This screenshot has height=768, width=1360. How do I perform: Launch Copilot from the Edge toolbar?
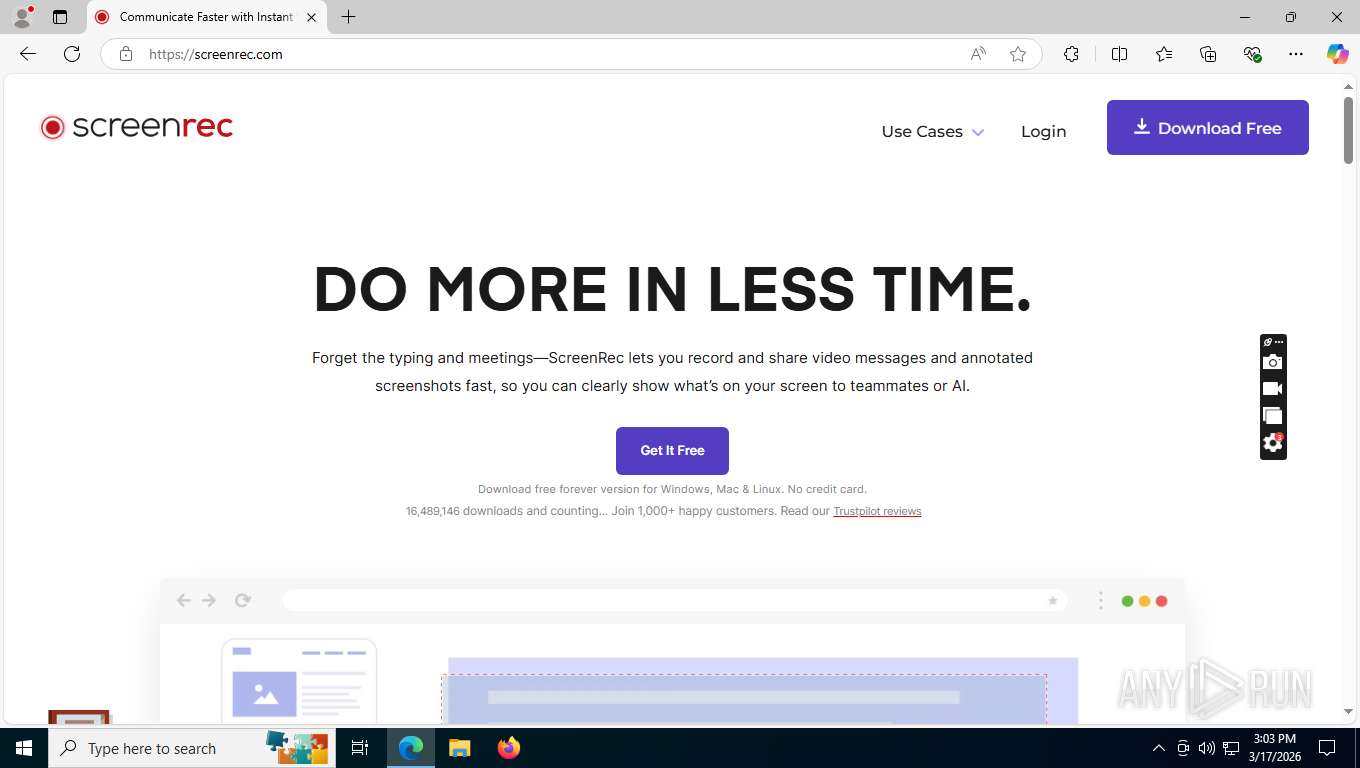[1337, 54]
